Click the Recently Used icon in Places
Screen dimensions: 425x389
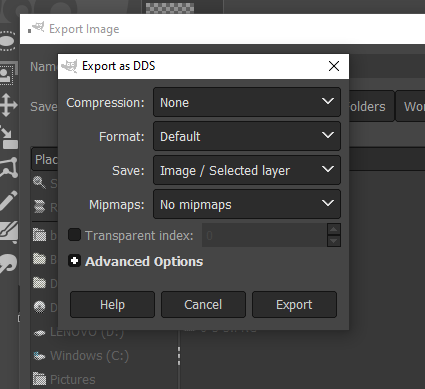pos(39,207)
